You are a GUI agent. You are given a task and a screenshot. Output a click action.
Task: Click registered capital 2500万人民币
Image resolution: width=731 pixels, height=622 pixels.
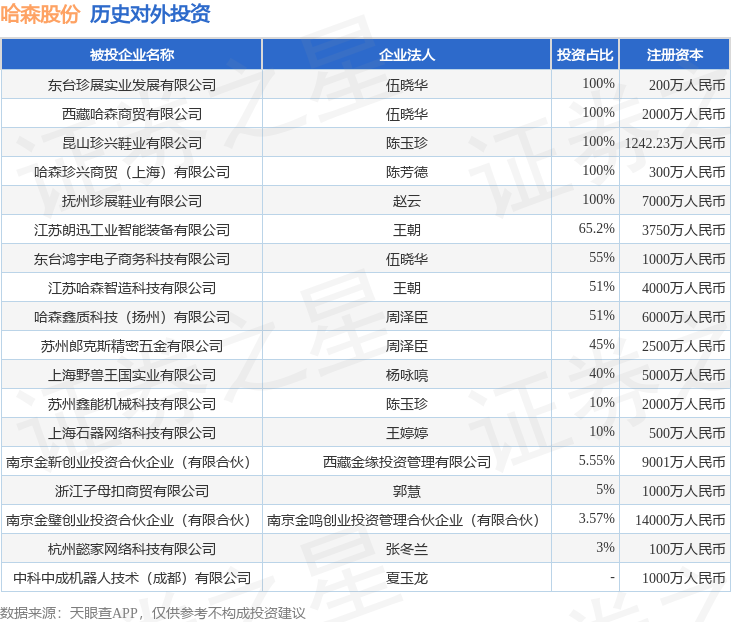point(683,346)
